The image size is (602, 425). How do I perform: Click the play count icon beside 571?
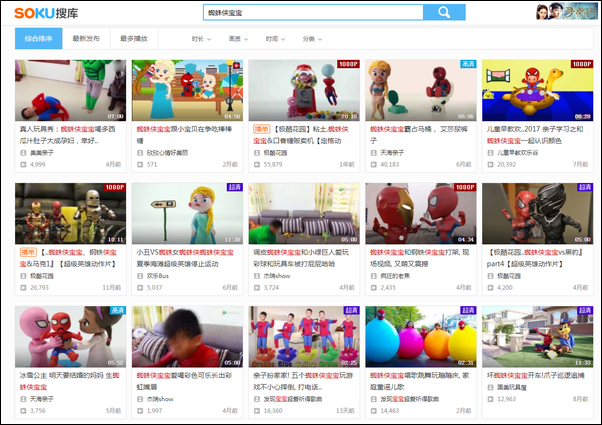click(140, 165)
